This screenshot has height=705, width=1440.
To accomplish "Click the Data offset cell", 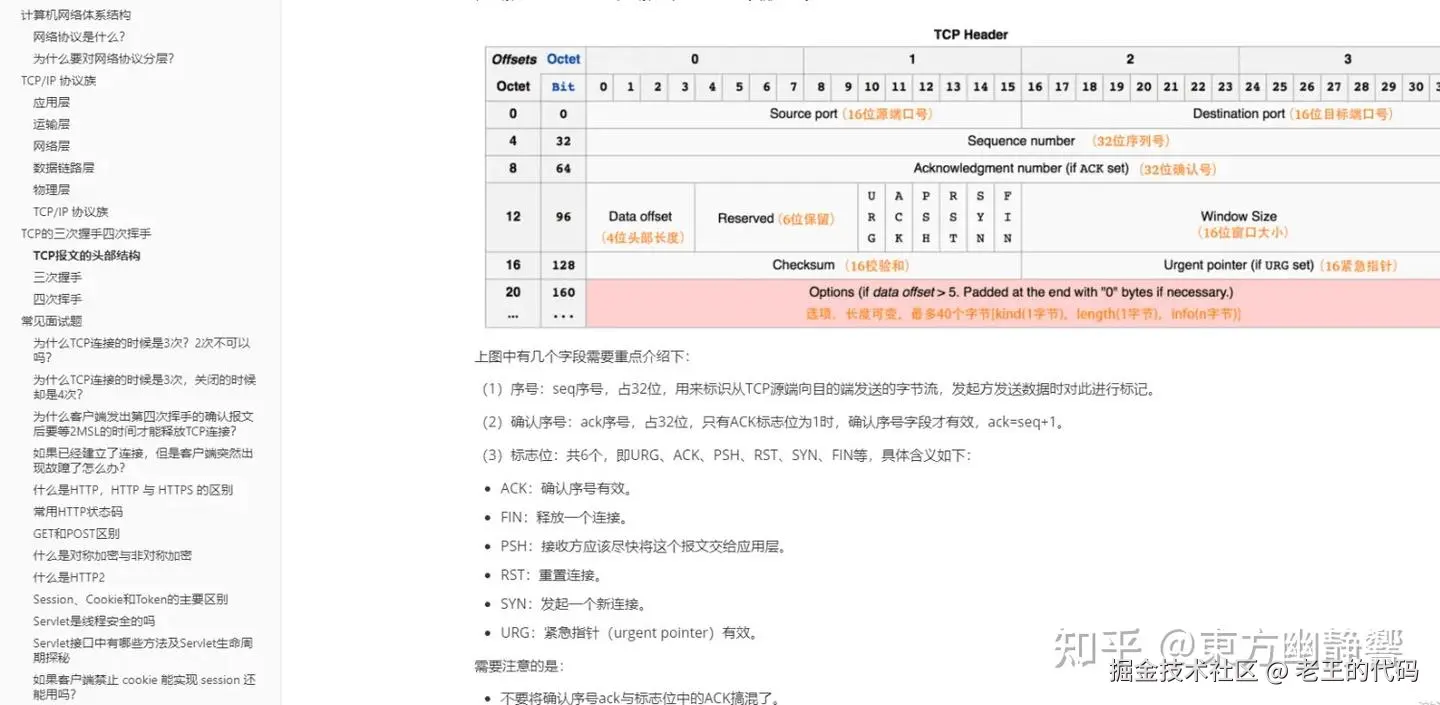I will [640, 217].
